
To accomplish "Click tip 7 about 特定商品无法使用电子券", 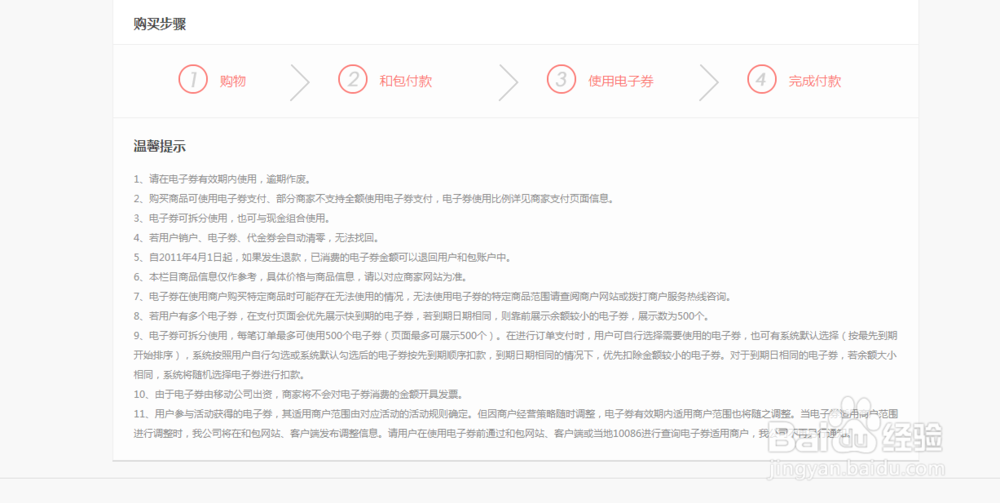I will pos(433,296).
